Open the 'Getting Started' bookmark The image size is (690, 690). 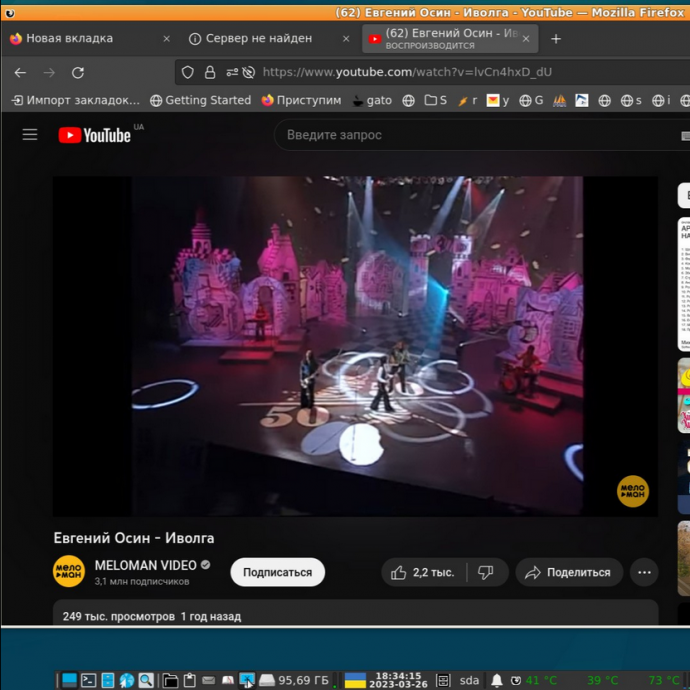pyautogui.click(x=200, y=100)
